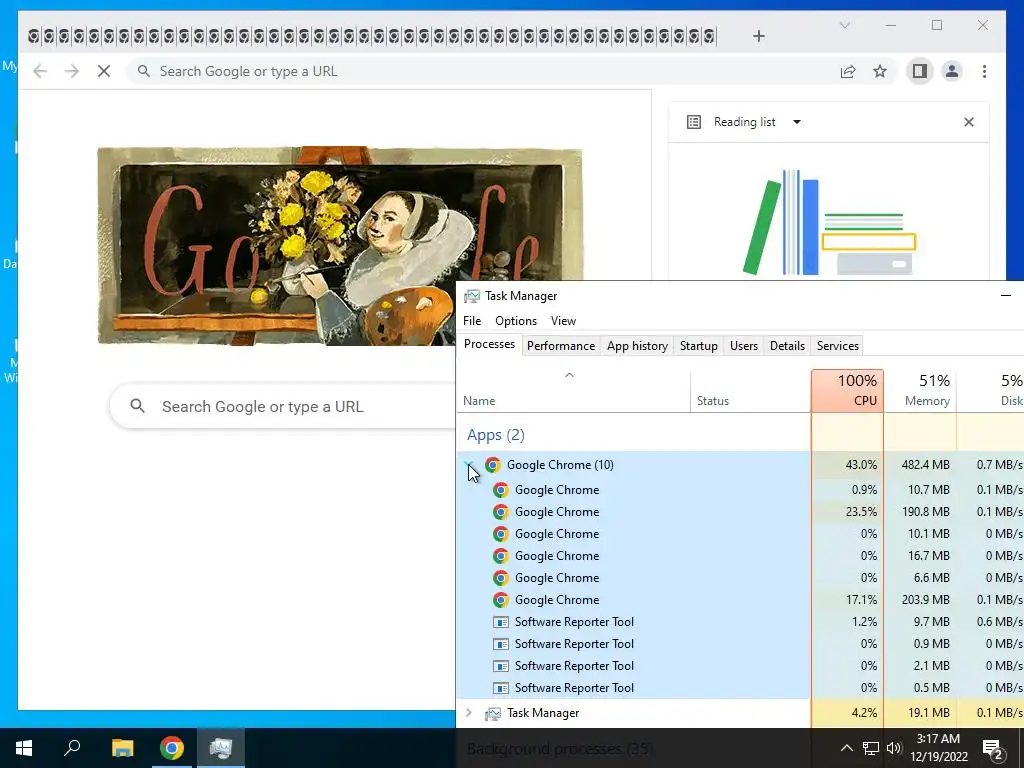Click the volume speaker icon in tray

coord(894,748)
